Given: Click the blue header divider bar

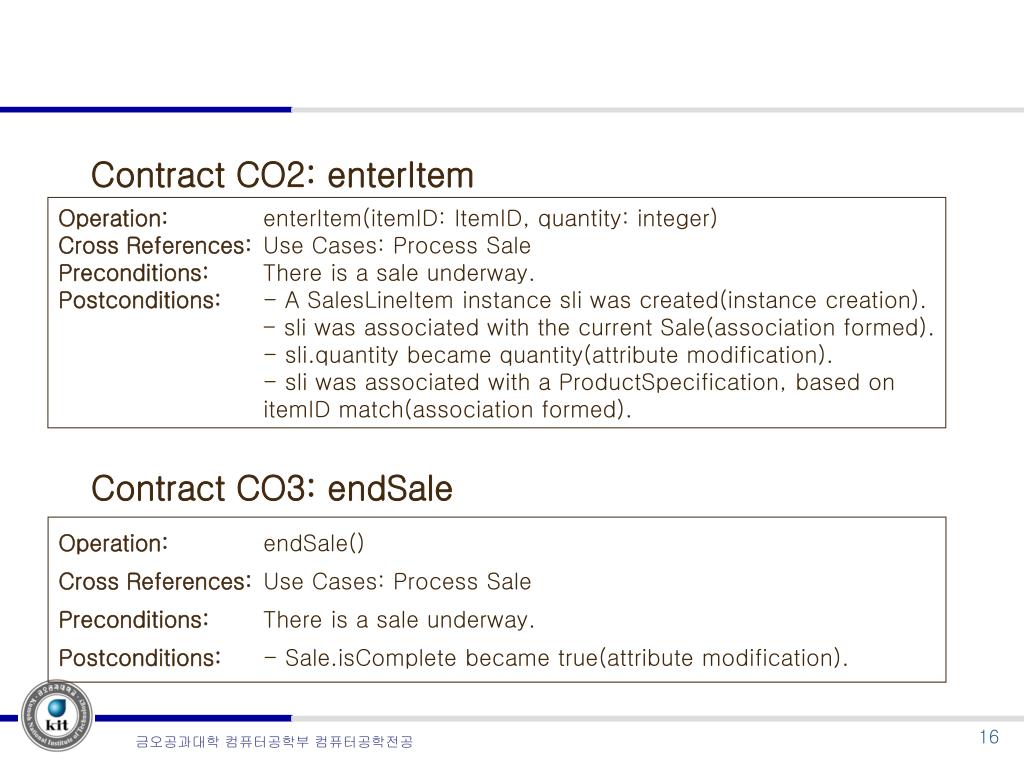Looking at the screenshot, I should pos(146,110).
